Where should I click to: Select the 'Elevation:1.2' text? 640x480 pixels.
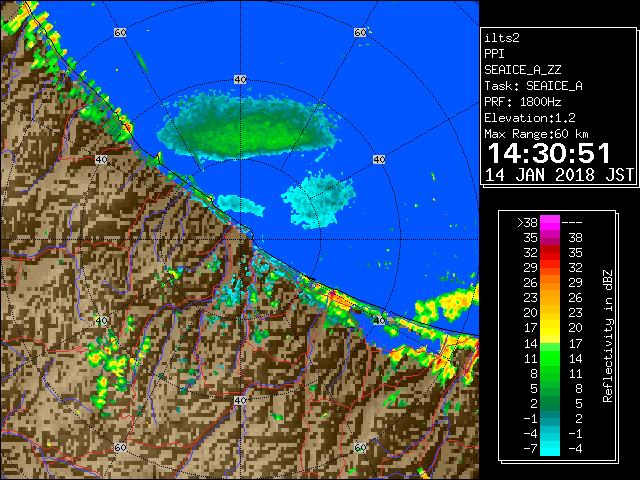tap(530, 118)
